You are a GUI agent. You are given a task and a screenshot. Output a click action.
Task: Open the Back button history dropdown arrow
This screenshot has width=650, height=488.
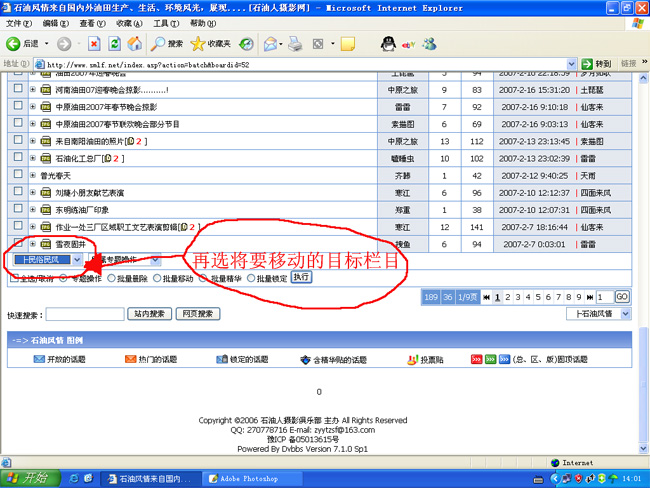coord(46,44)
